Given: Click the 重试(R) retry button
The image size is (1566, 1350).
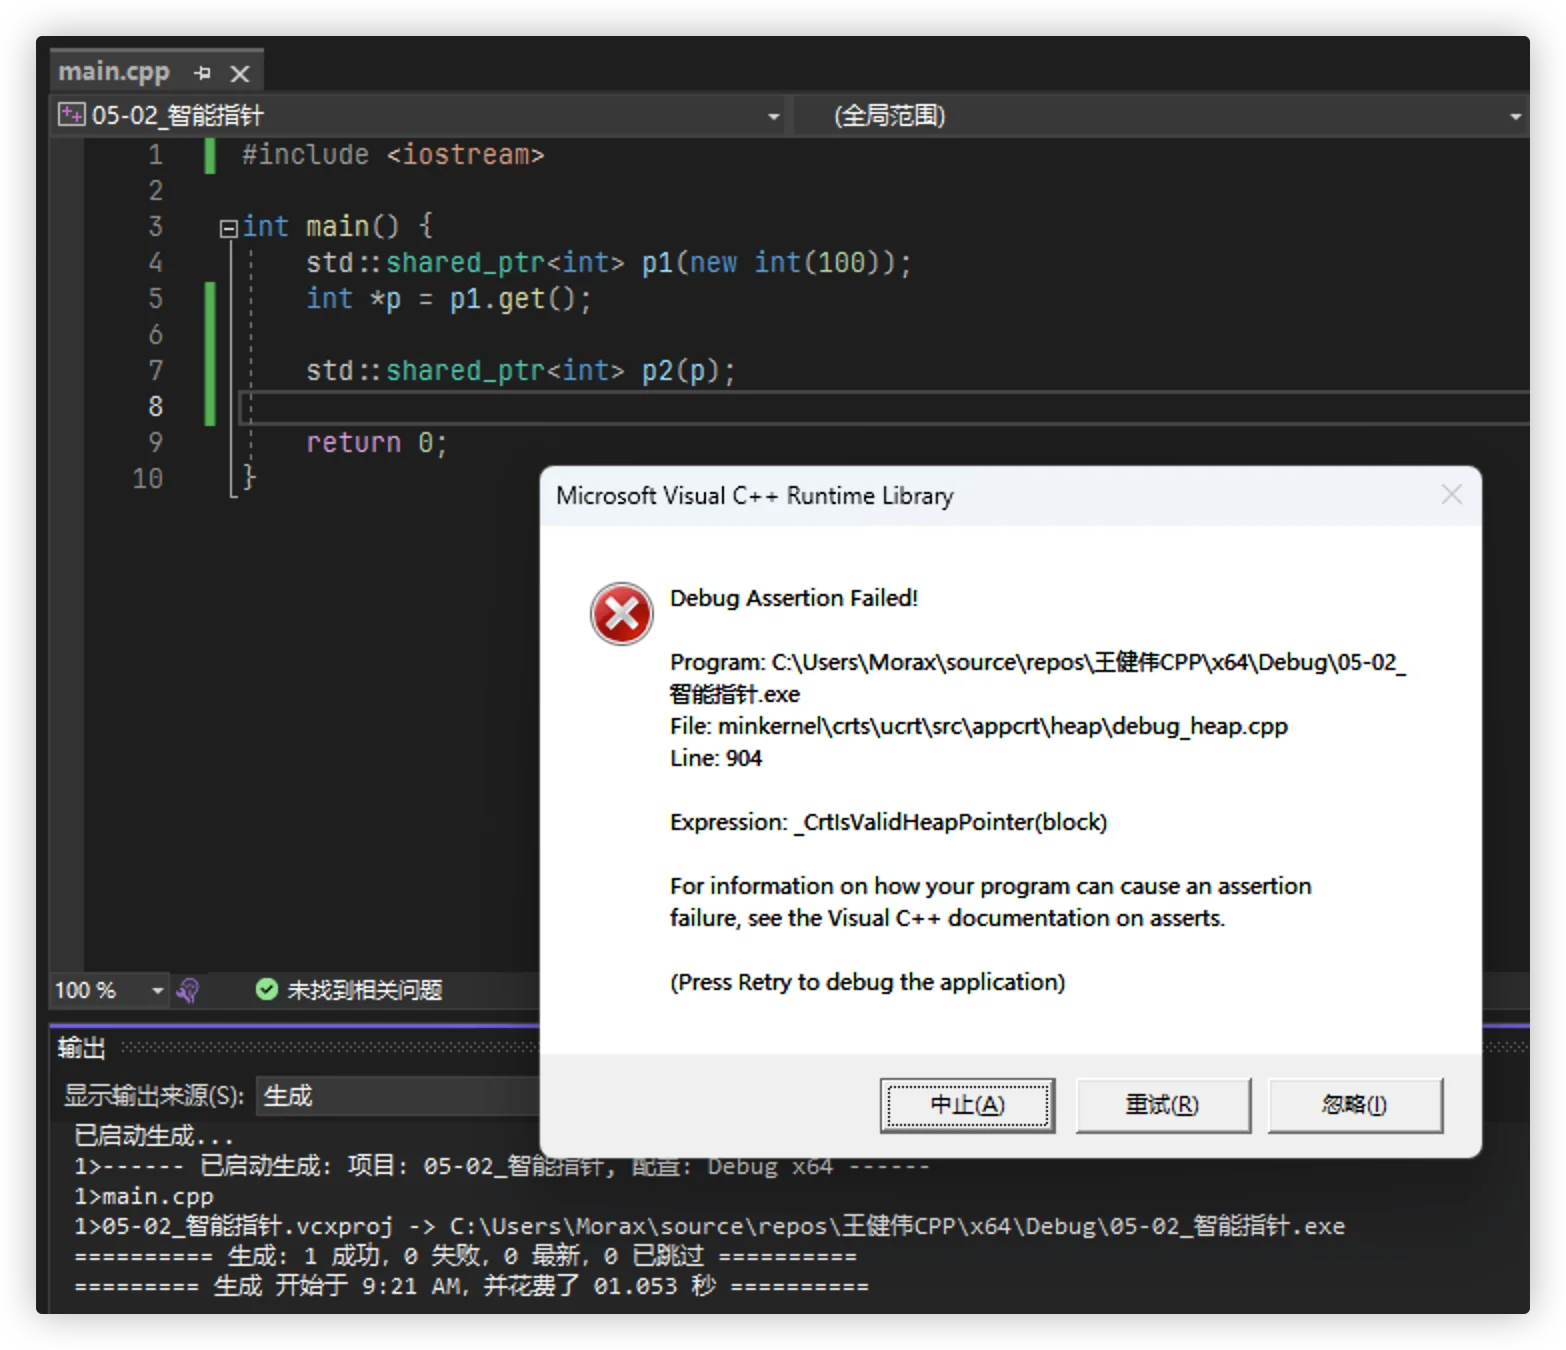Looking at the screenshot, I should click(1162, 1105).
